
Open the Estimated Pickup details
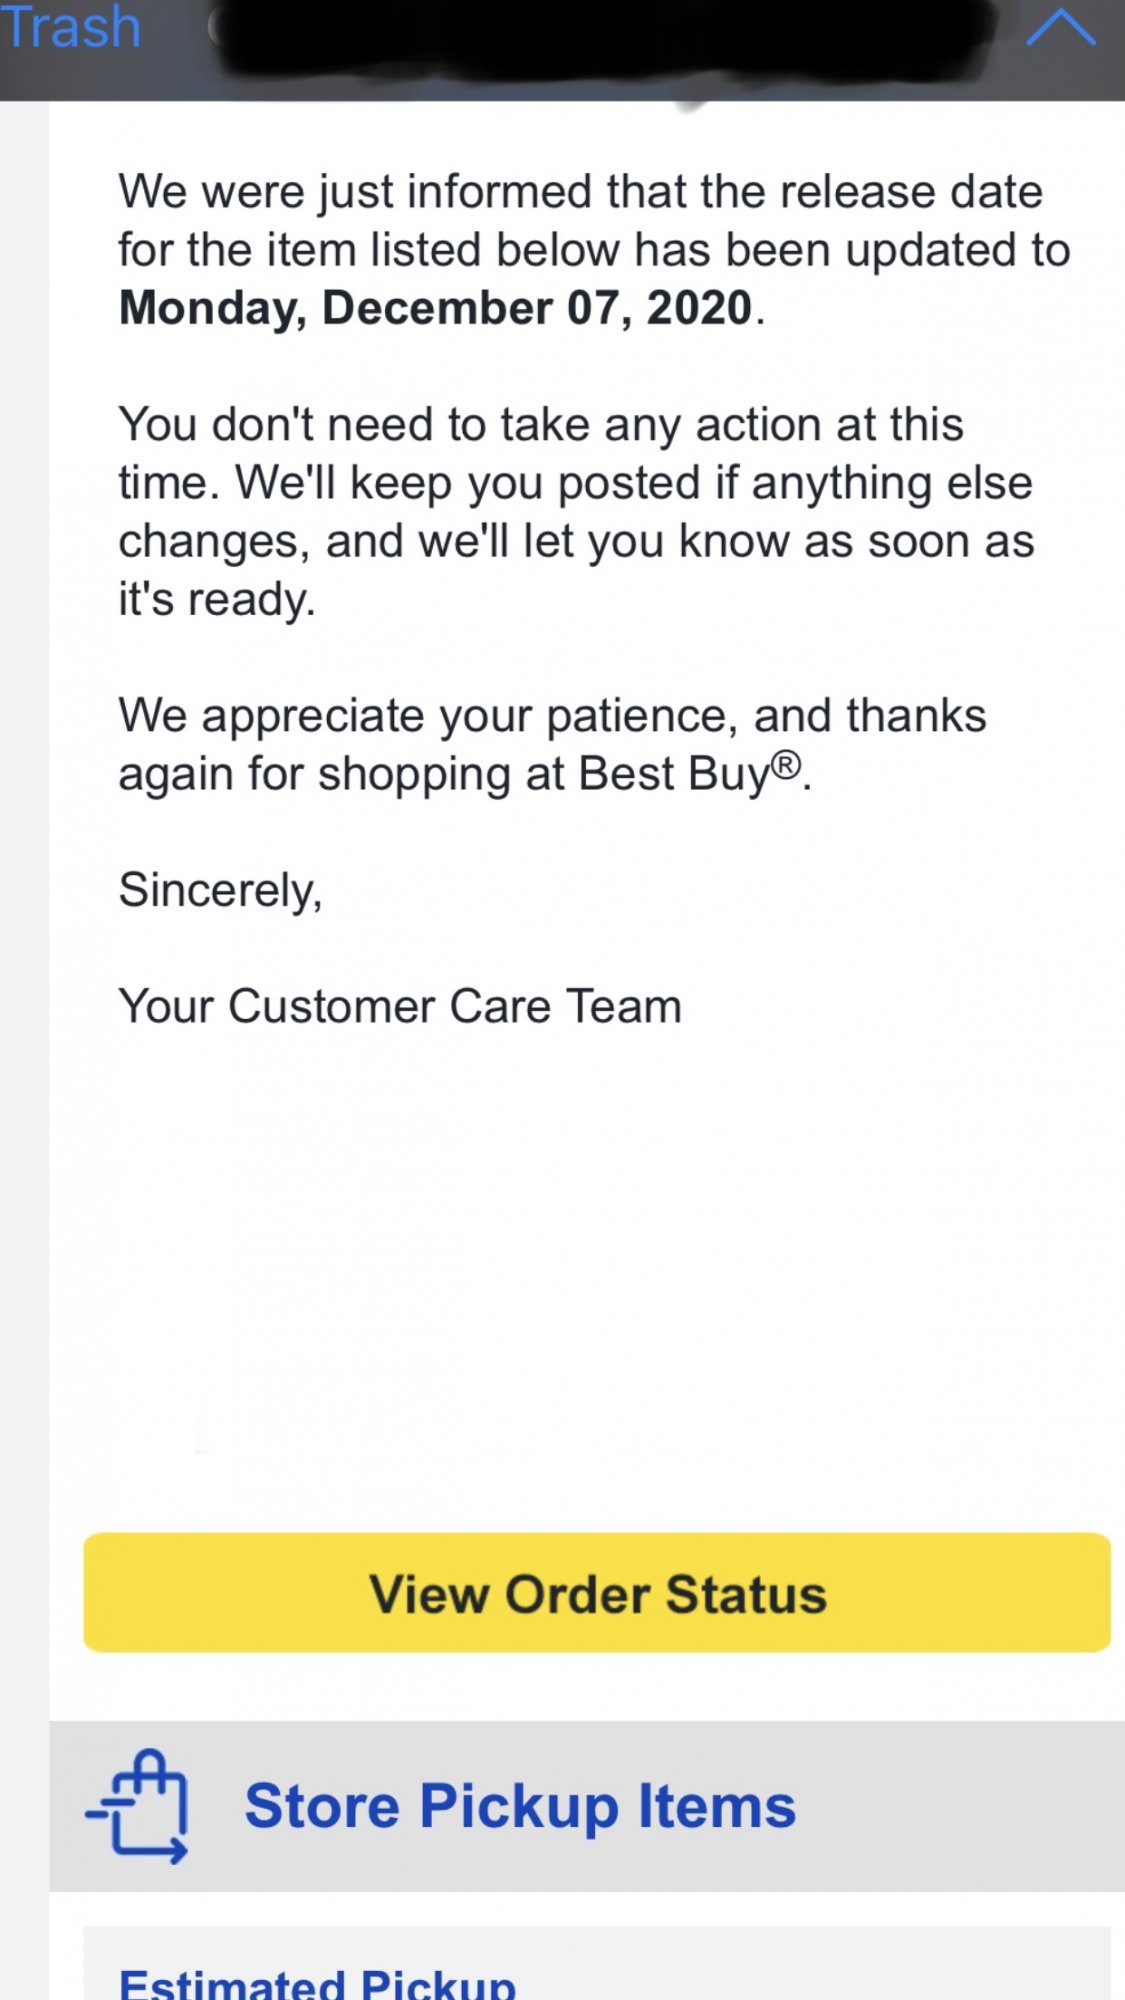click(x=317, y=1982)
